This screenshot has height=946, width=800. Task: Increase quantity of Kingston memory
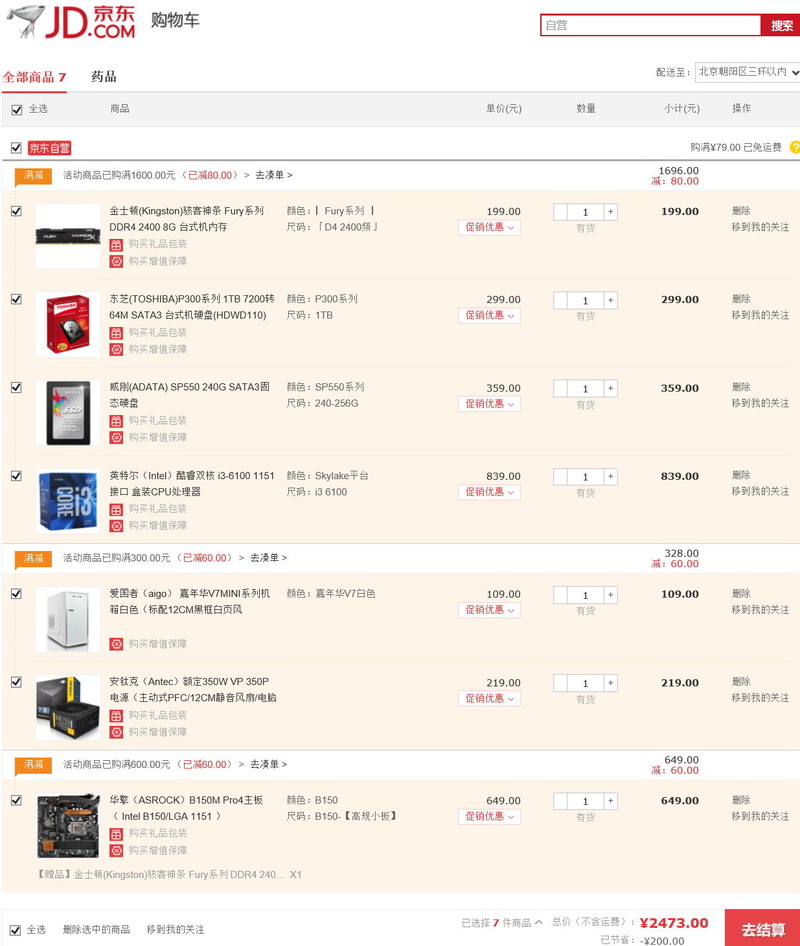[611, 212]
